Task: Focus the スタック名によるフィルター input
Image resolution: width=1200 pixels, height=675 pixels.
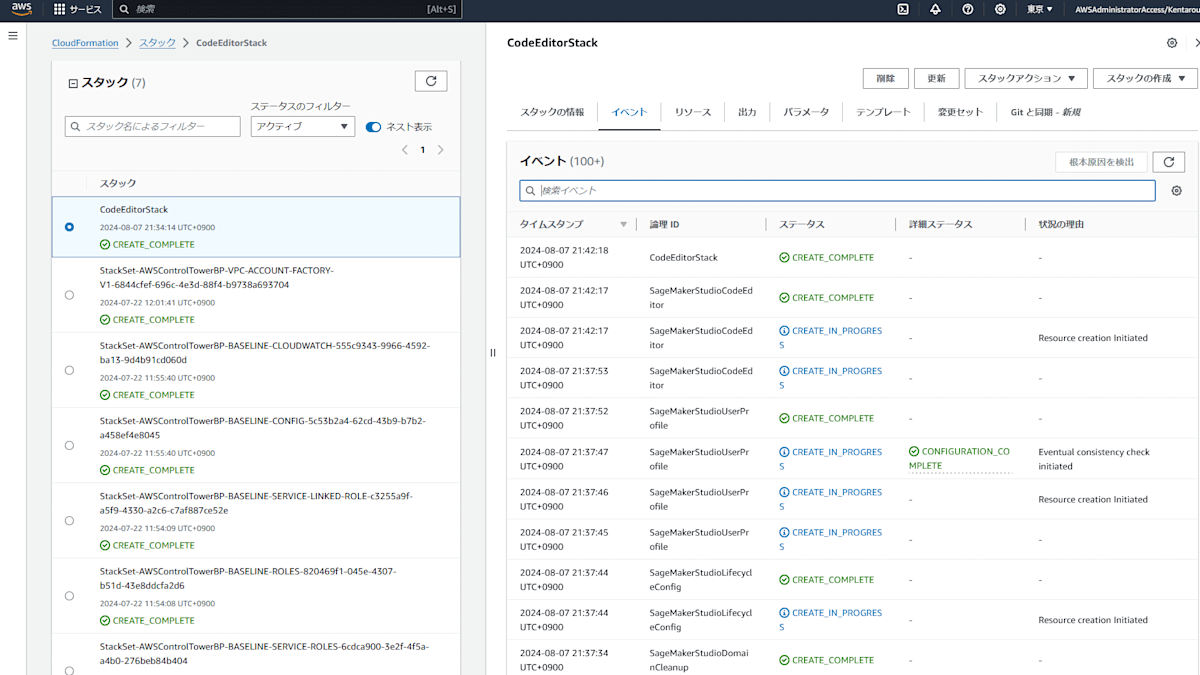Action: pos(153,126)
